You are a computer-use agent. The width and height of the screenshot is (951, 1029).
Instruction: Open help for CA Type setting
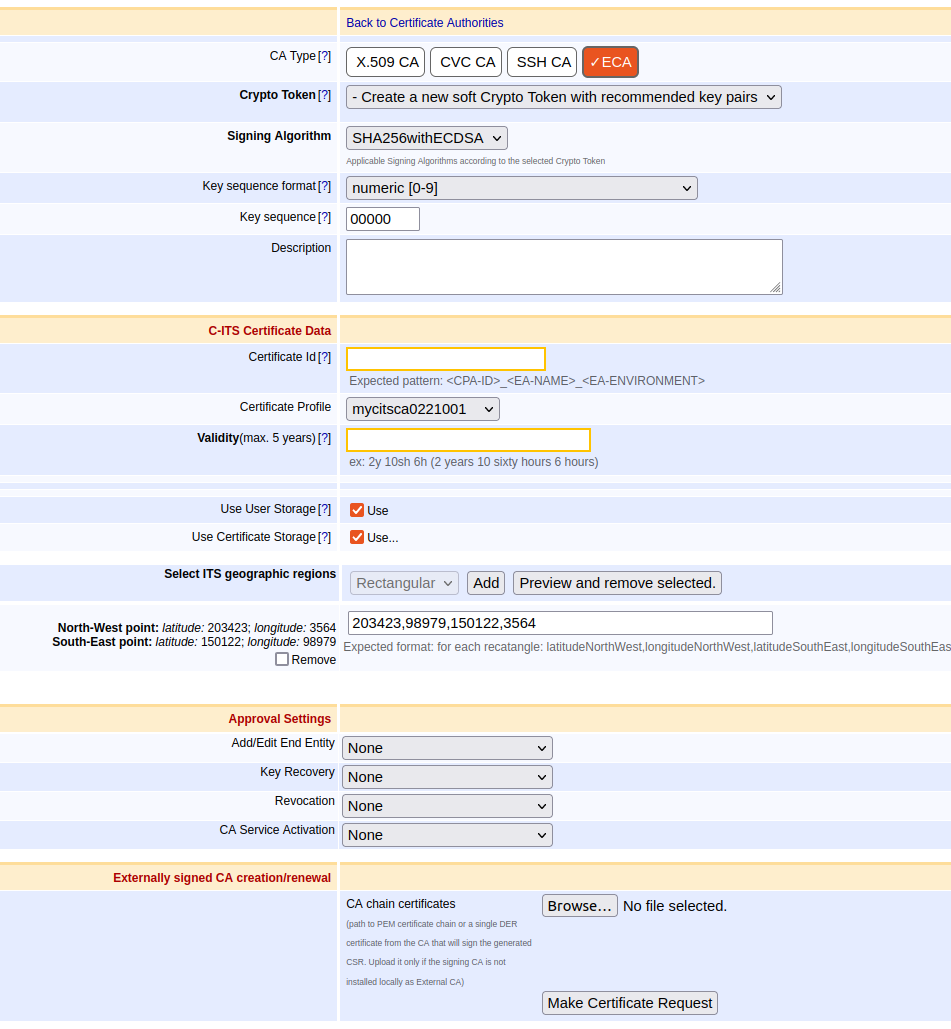click(x=326, y=56)
